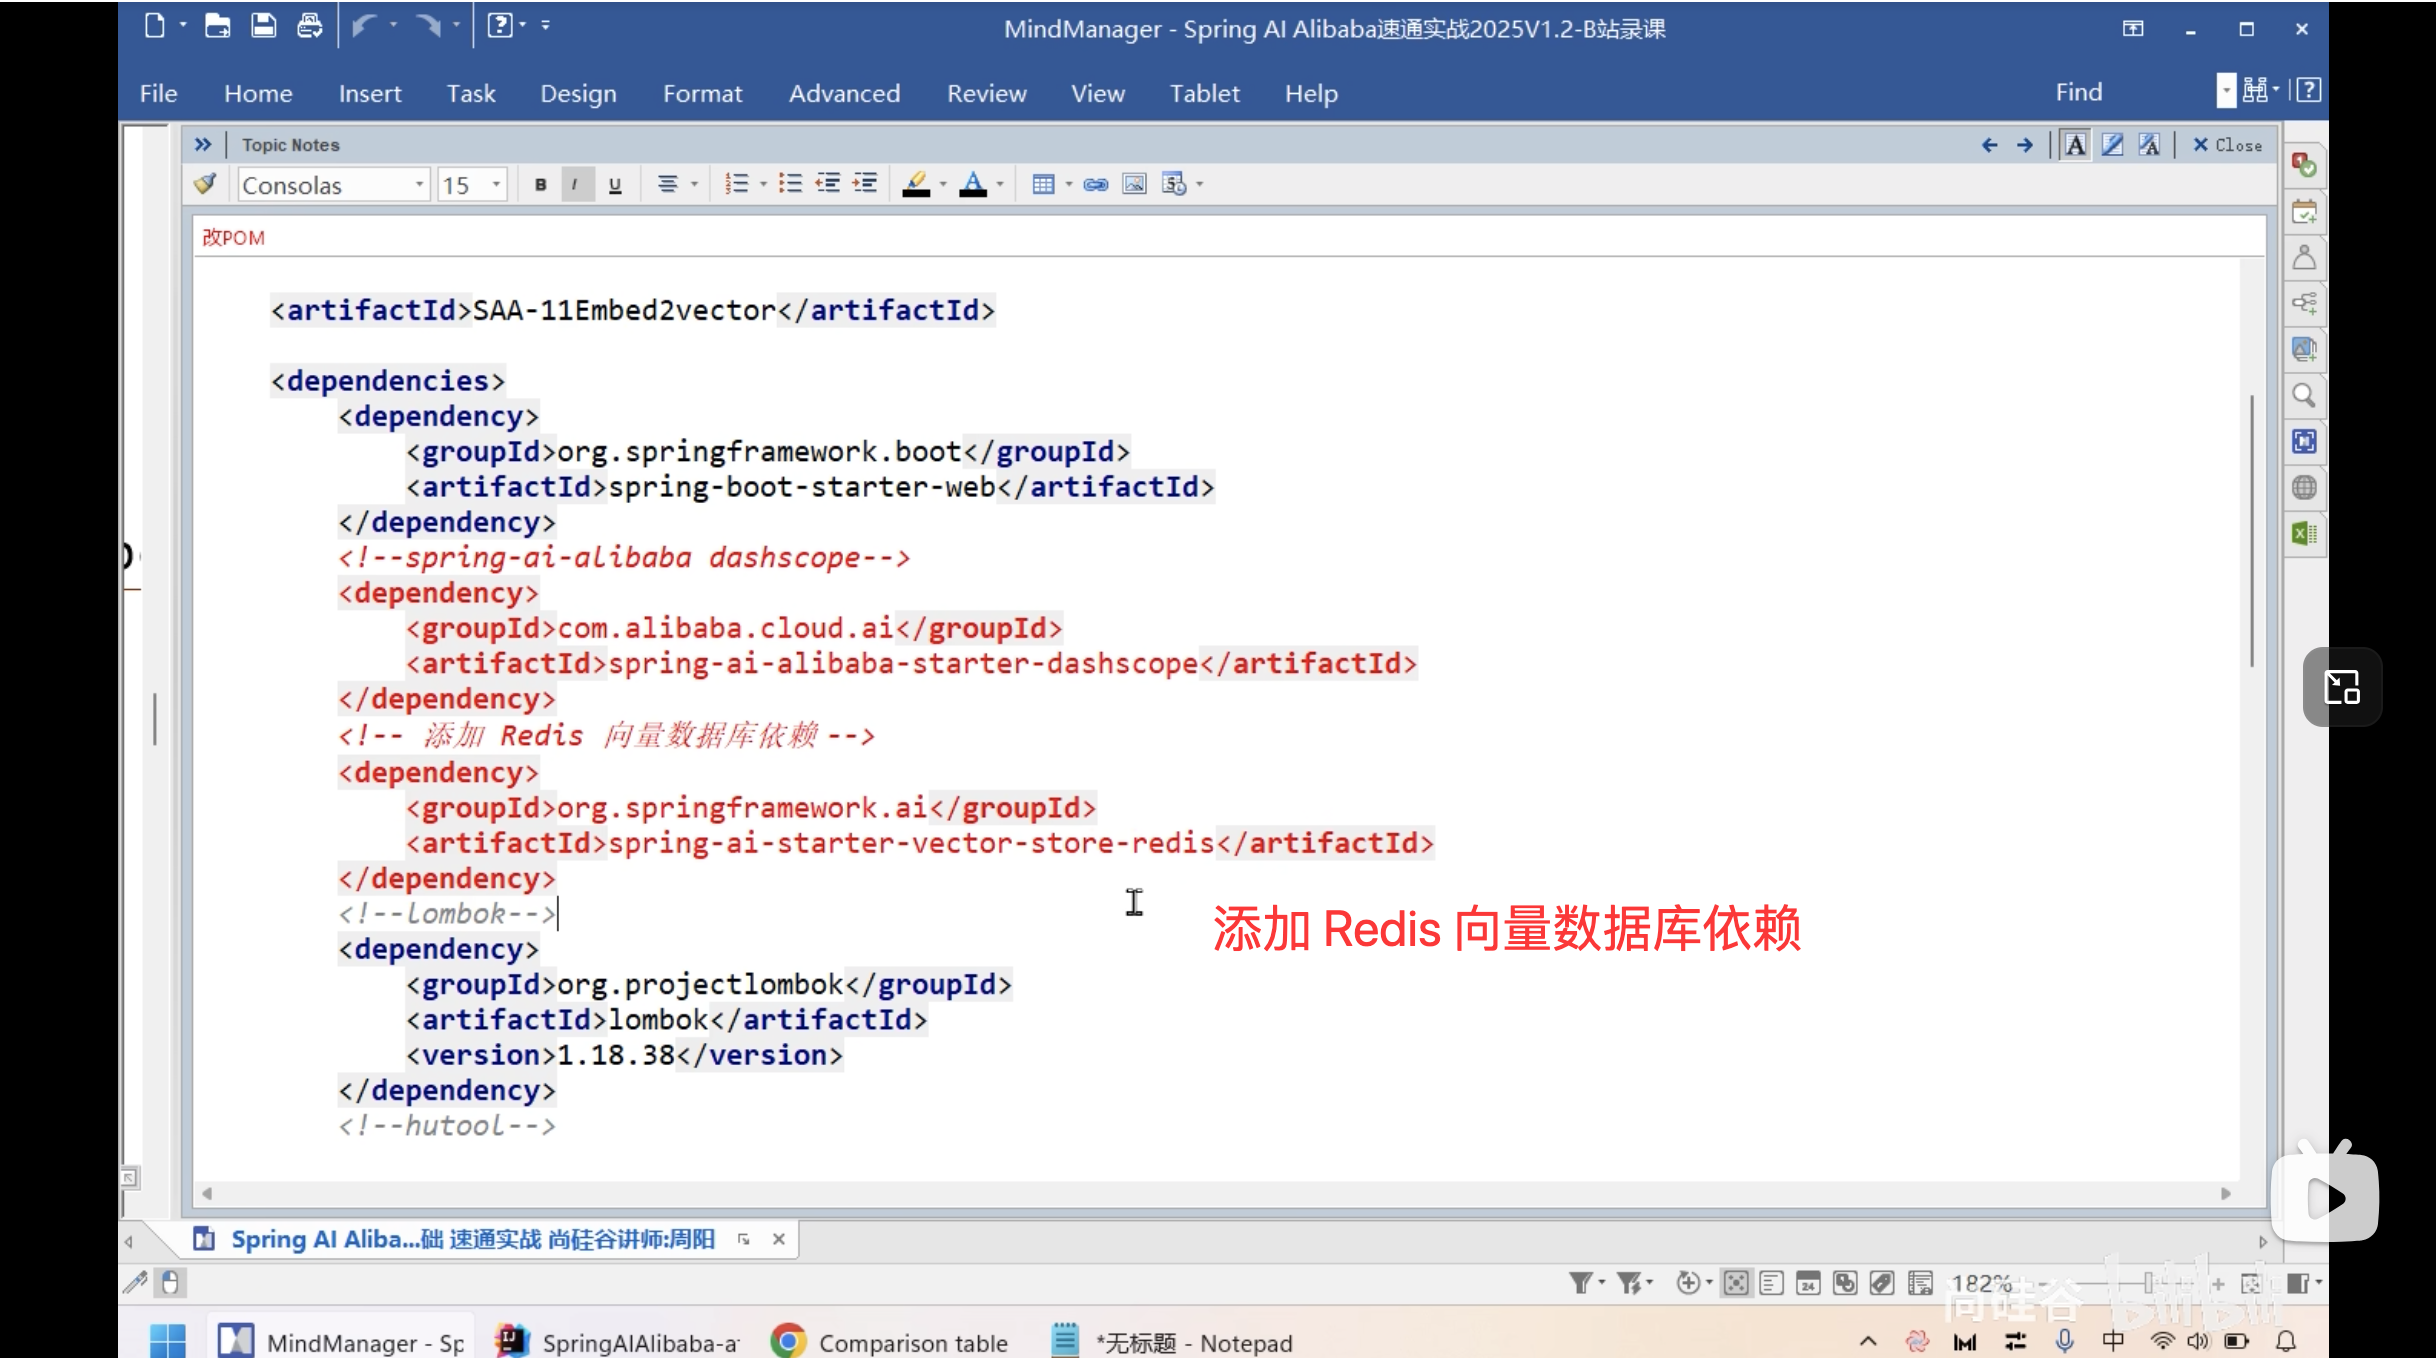2436x1358 pixels.
Task: Open the Consolas font name dropdown
Action: [419, 184]
